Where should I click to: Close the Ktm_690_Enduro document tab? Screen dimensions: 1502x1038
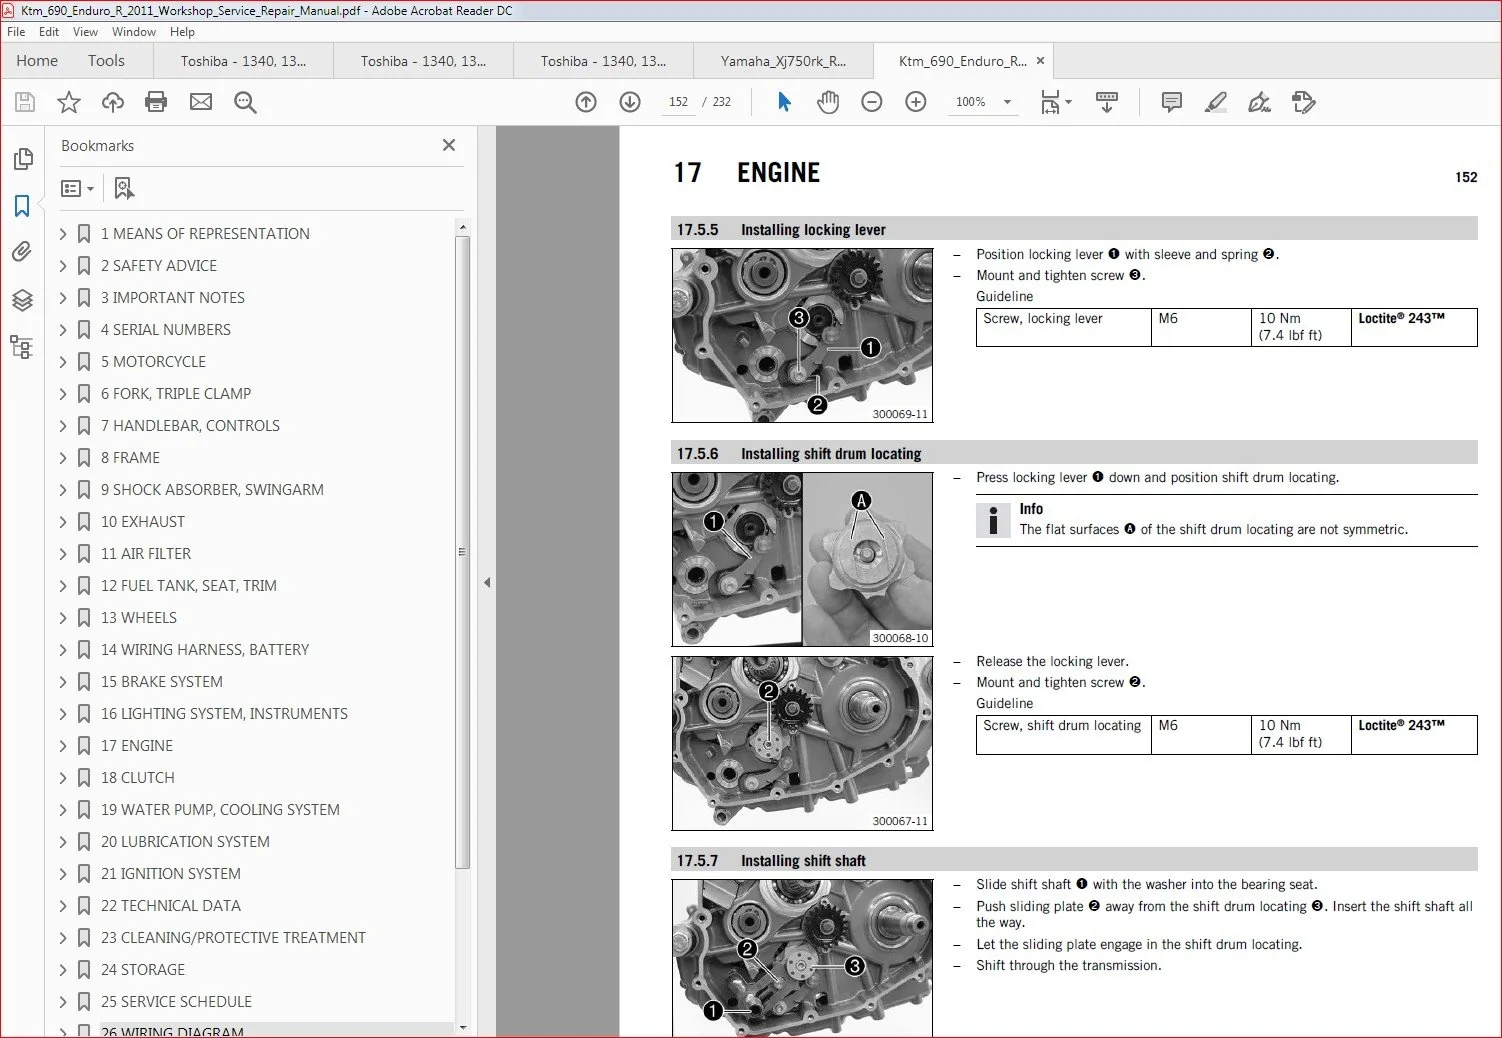pos(1040,61)
